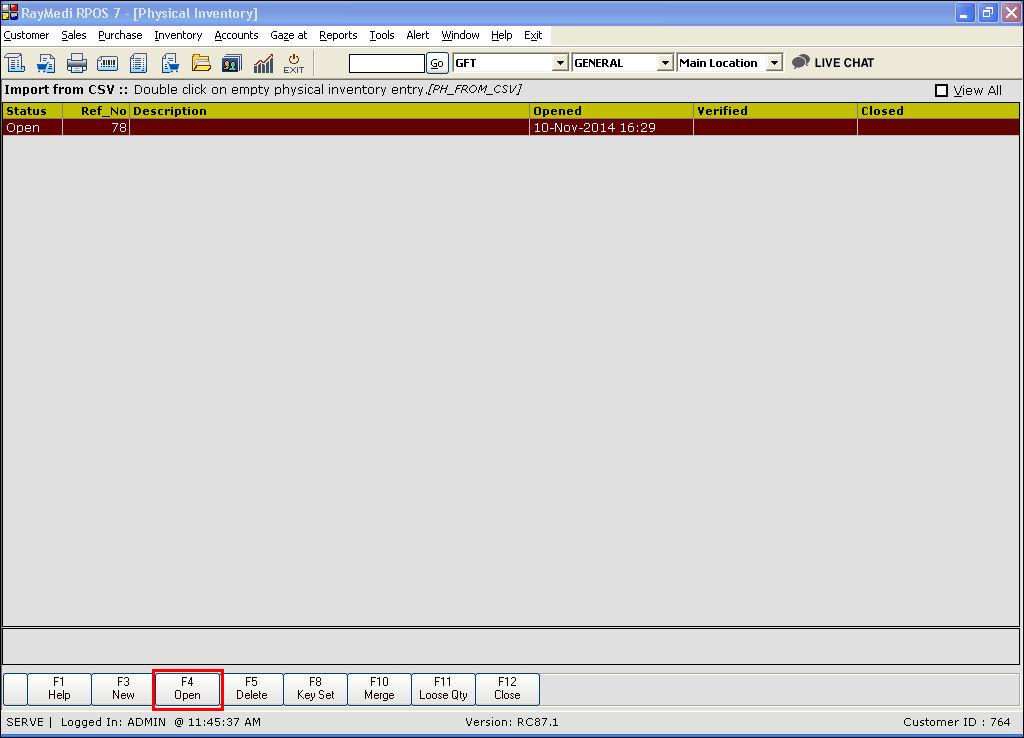Select the 'Open' status cell in row 78
The height and width of the screenshot is (738, 1024).
[33, 127]
